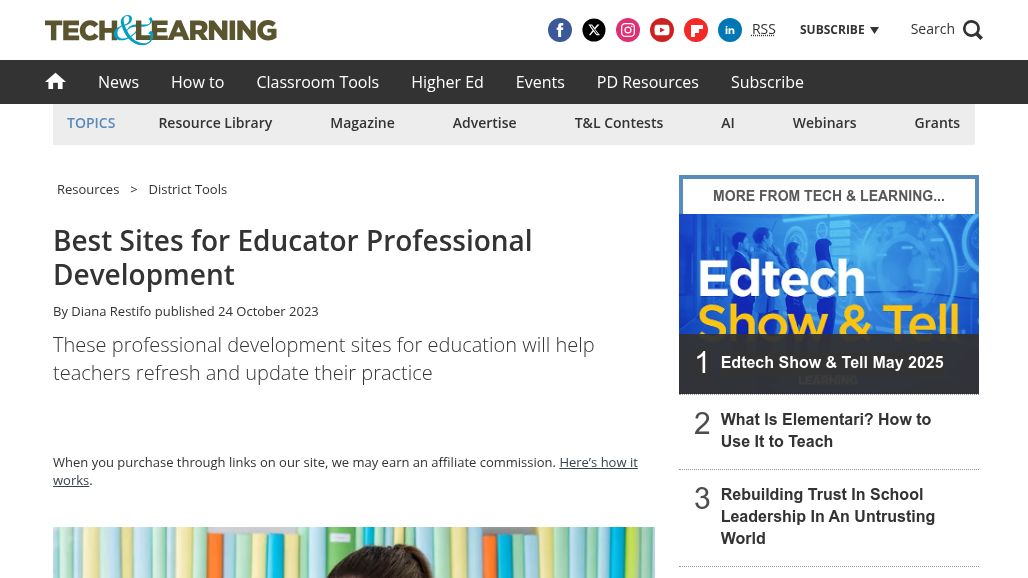Open Classroom Tools in the nav bar

tap(317, 82)
